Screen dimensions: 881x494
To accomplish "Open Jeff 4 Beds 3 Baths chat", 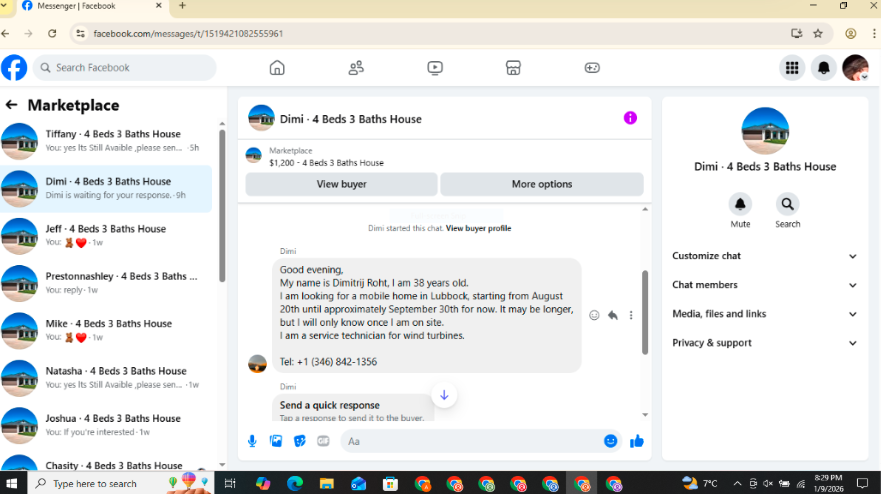I will (x=106, y=236).
